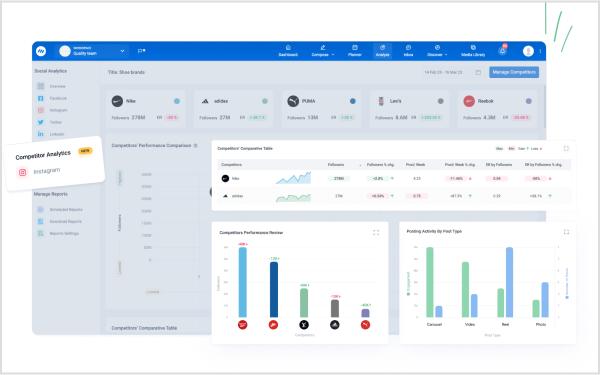Click the Carousel green bar in Posting Activity
Viewport: 600px width, 375px height.
(x=430, y=282)
